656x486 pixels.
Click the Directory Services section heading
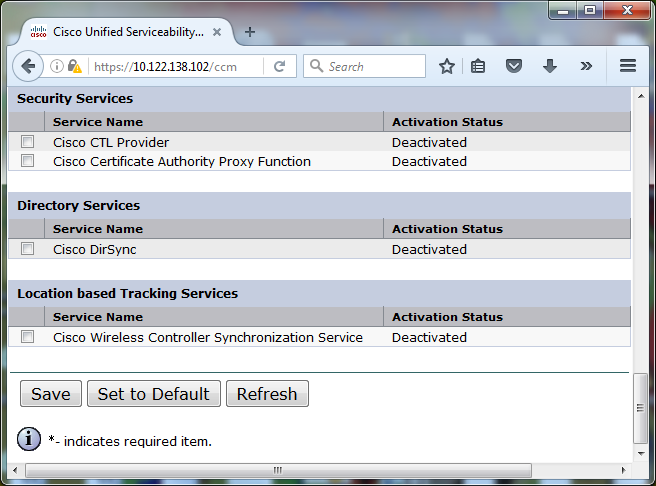78,205
